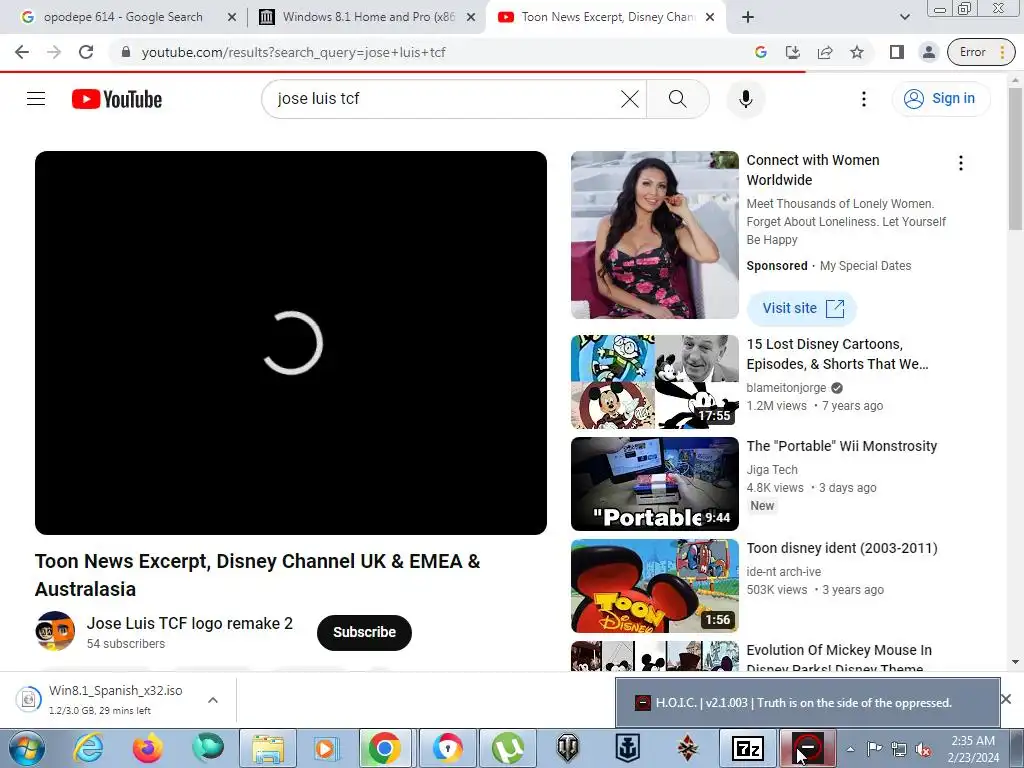Switch to the opodepe 614 Google Search tab

(123, 17)
